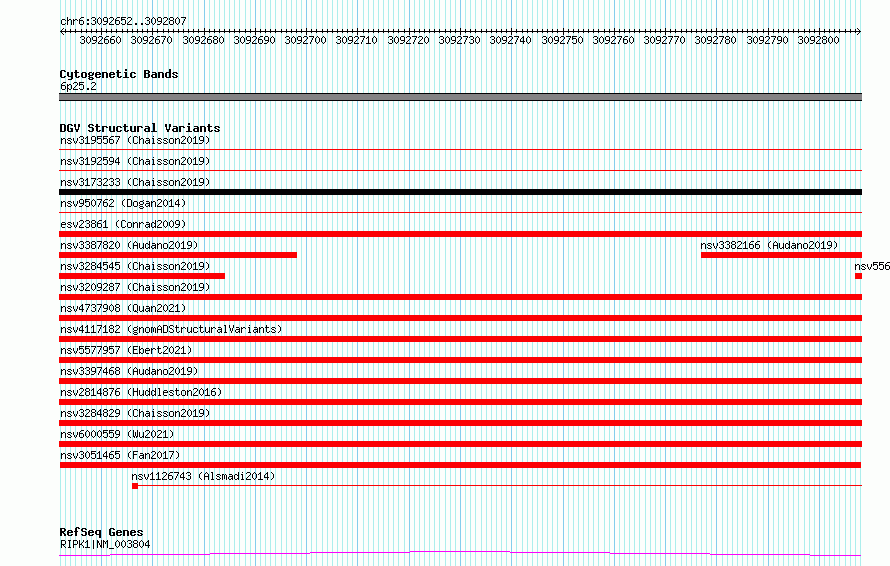Click the small red square under nsv1126743

(x=135, y=486)
